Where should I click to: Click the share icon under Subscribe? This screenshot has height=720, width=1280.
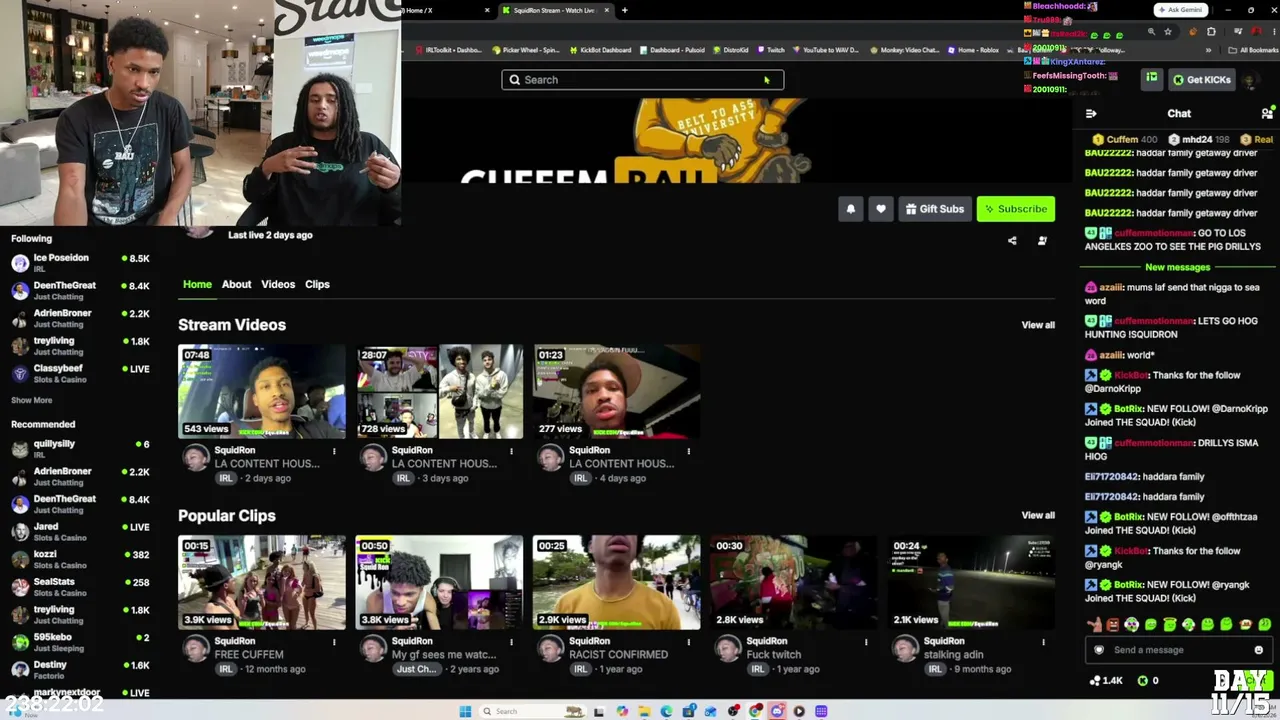coord(1012,241)
